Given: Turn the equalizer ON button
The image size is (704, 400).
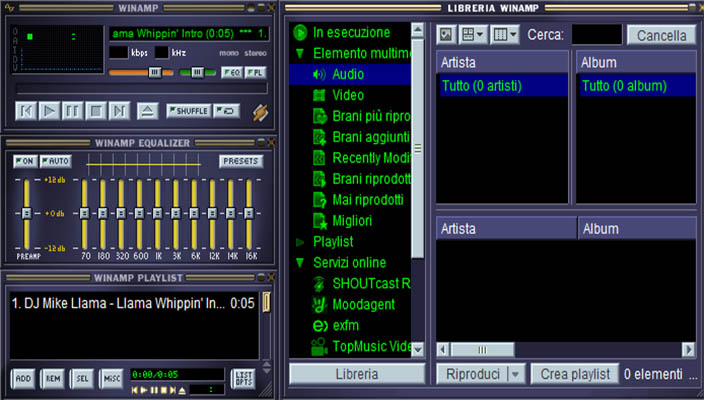Looking at the screenshot, I should (x=25, y=160).
